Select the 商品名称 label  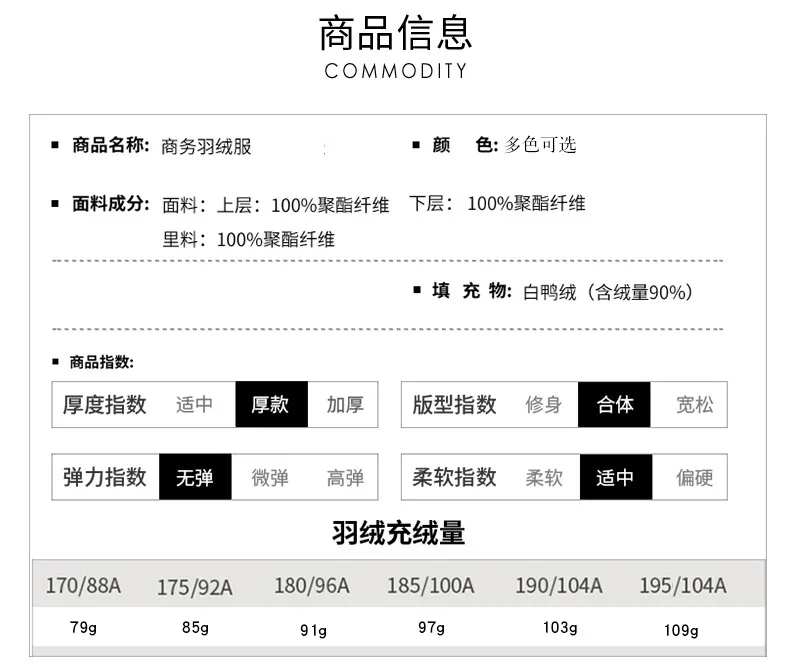tap(111, 145)
